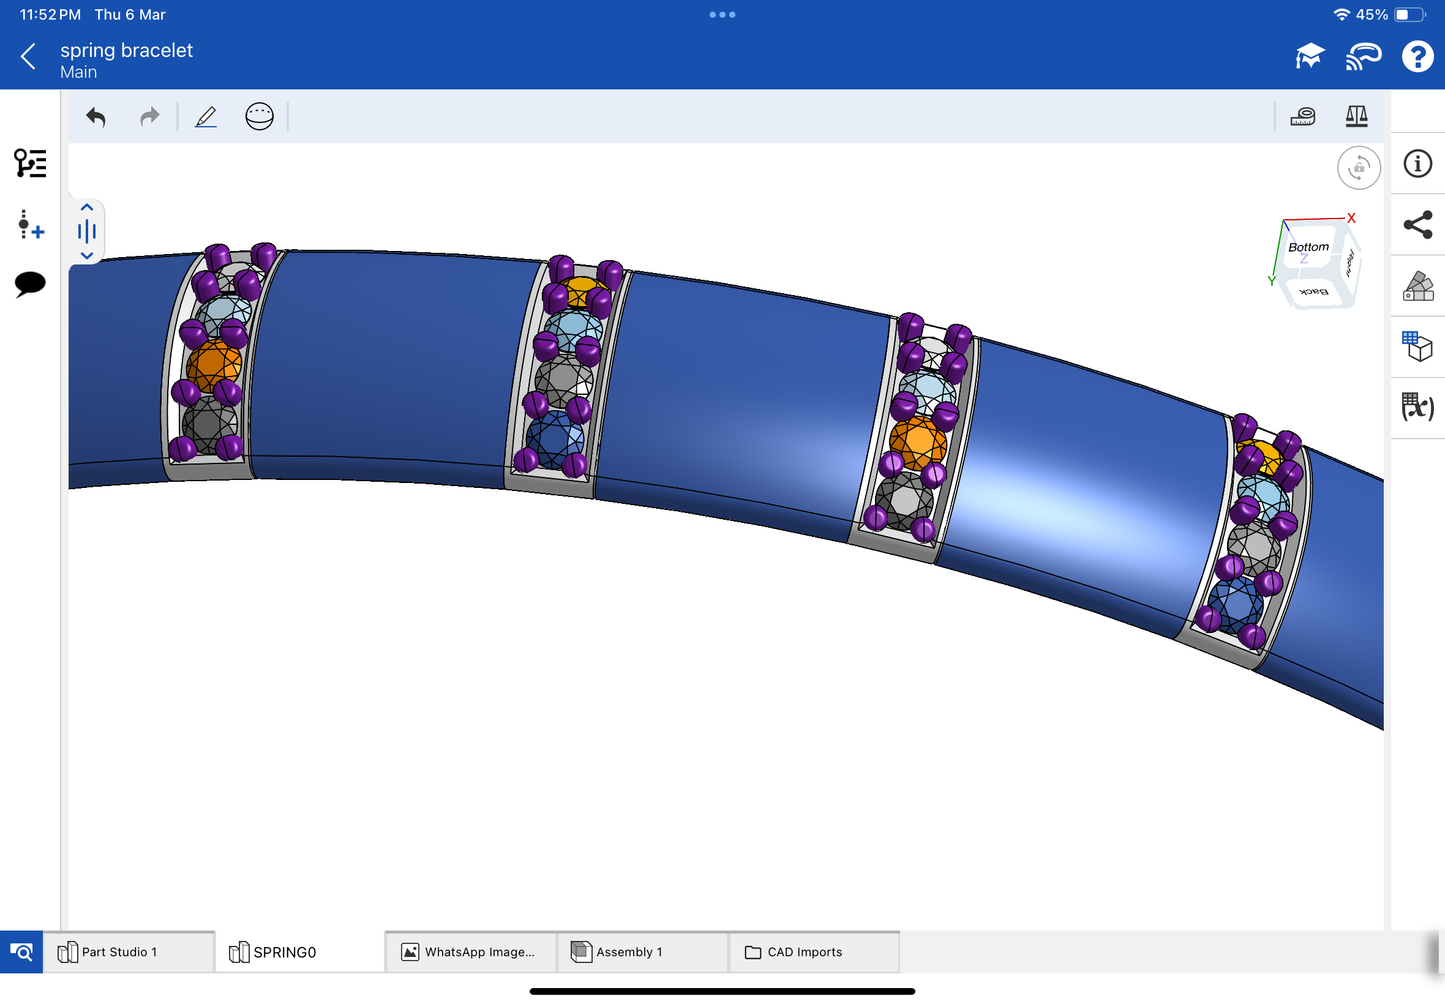
Task: Tap the redo arrow in toolbar
Action: (149, 117)
